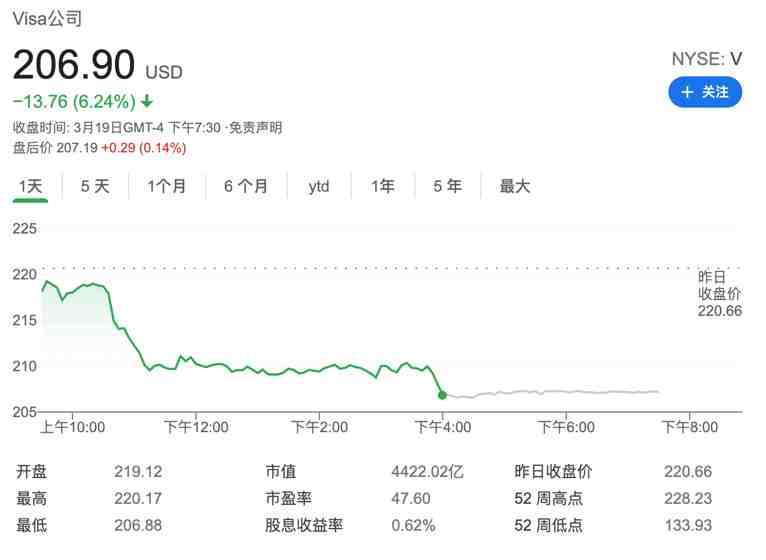Click the 下午8:00 axis label
Viewport: 766px width, 560px height.
pos(690,427)
